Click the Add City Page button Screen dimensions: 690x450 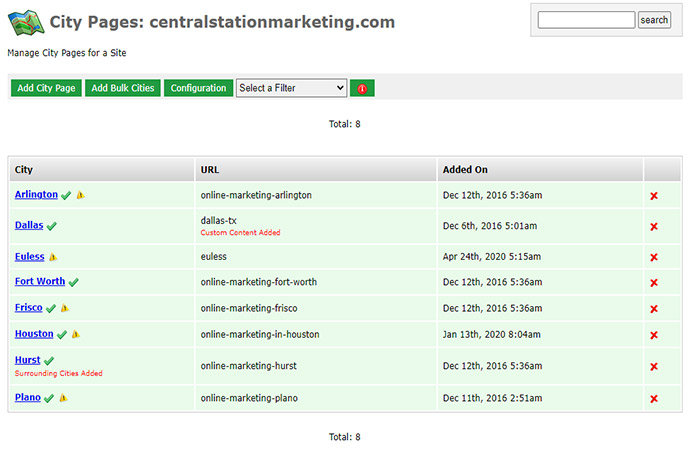[46, 88]
